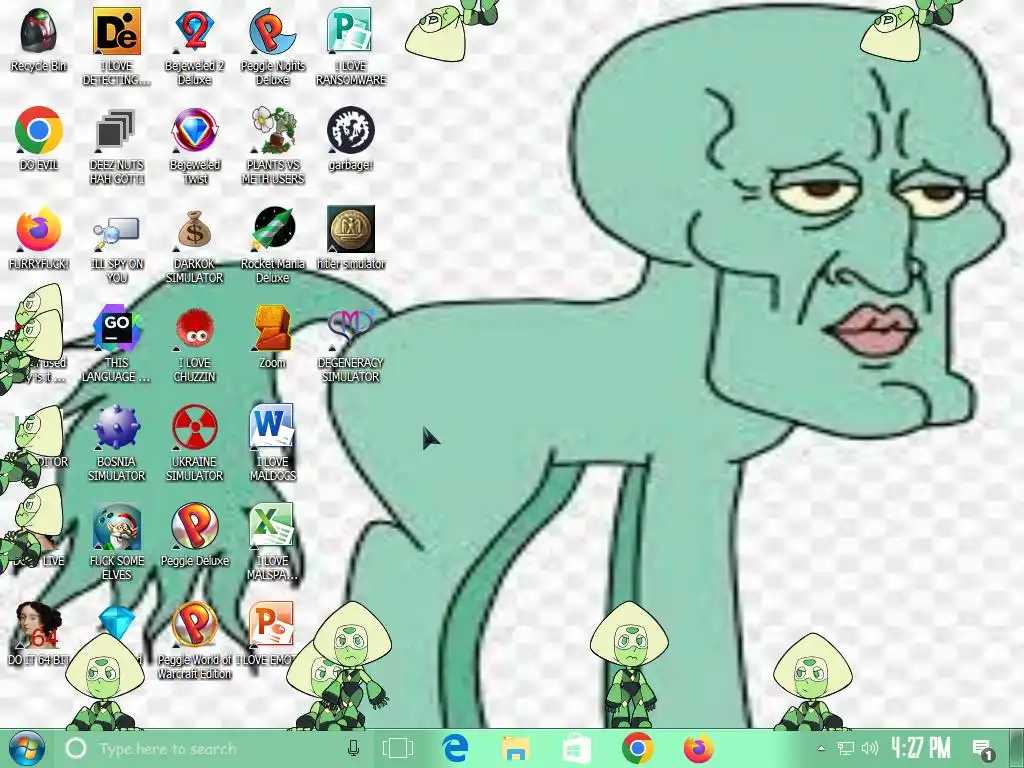
Task: Launch the Bejeweled Twist shortcut
Action: tap(194, 130)
